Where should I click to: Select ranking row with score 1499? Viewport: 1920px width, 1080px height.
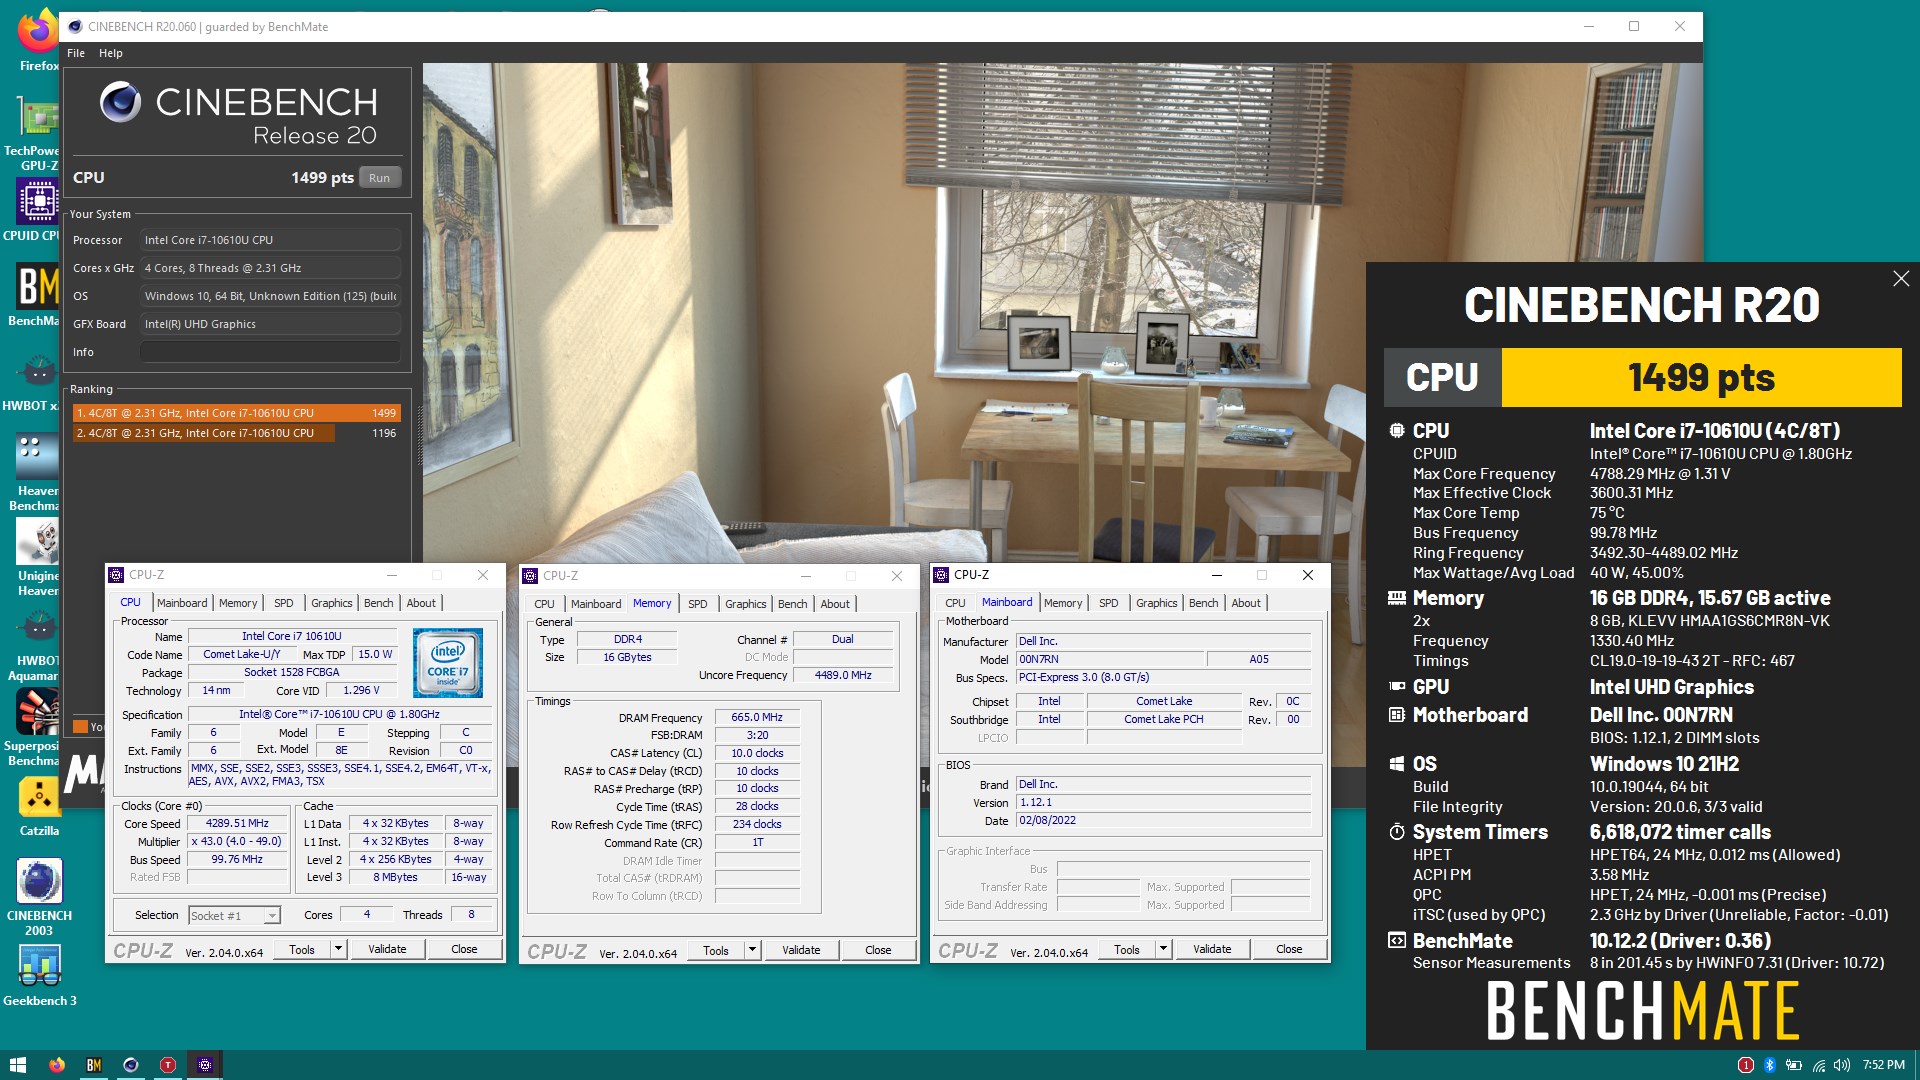237,413
